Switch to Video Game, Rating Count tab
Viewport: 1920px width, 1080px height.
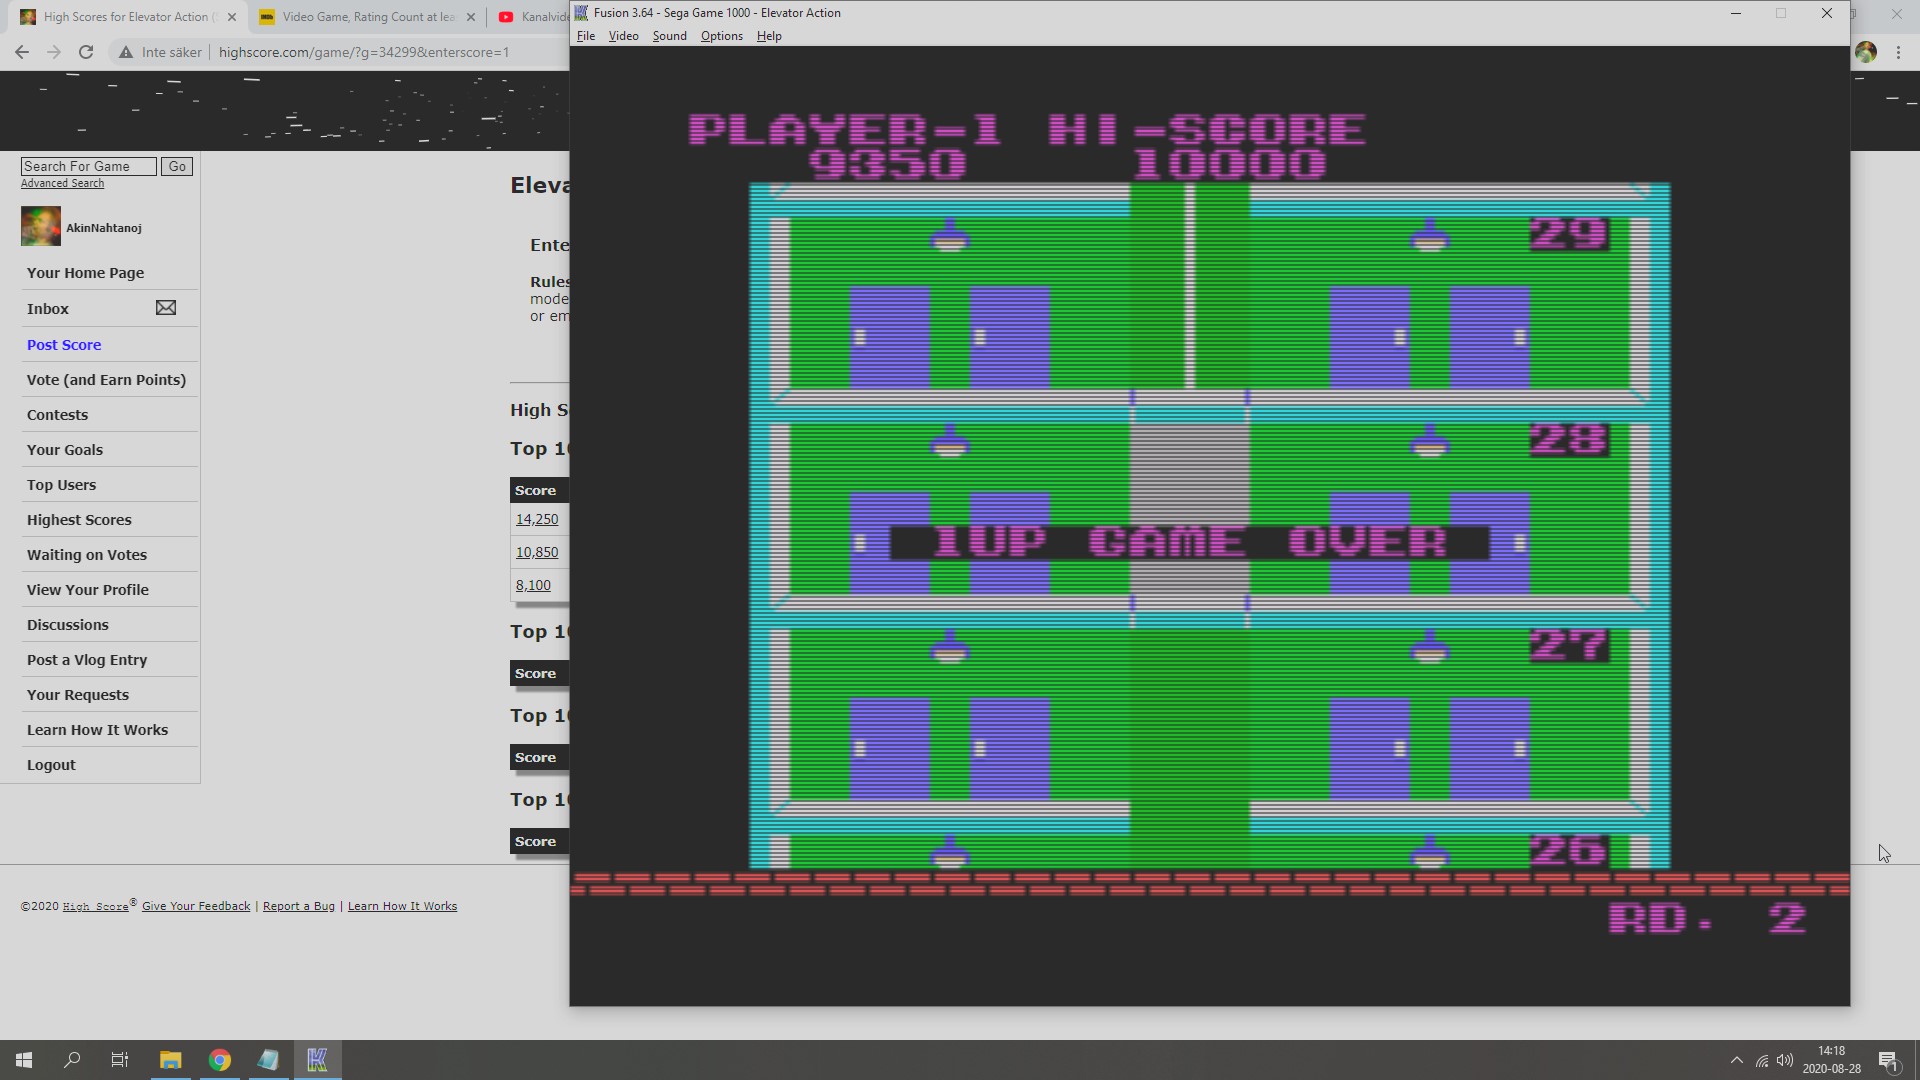[368, 17]
